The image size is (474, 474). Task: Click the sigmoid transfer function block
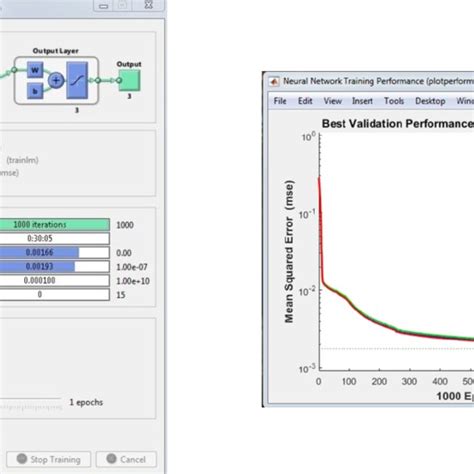click(77, 80)
